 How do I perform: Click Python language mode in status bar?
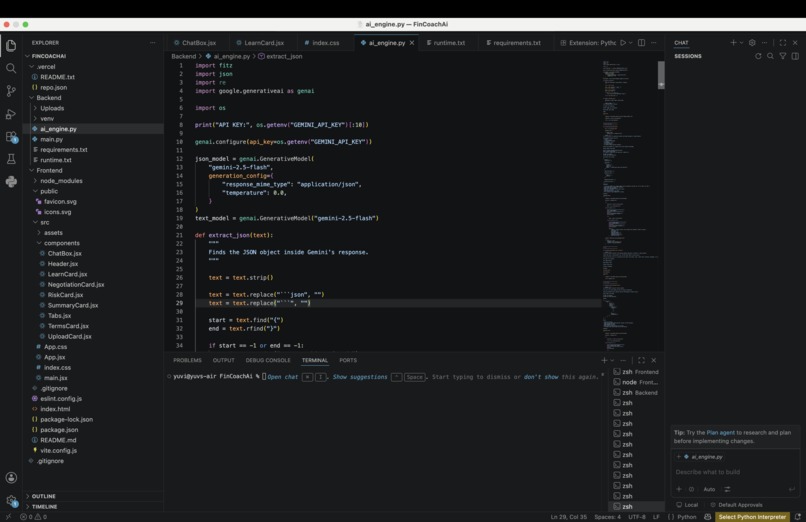686,517
